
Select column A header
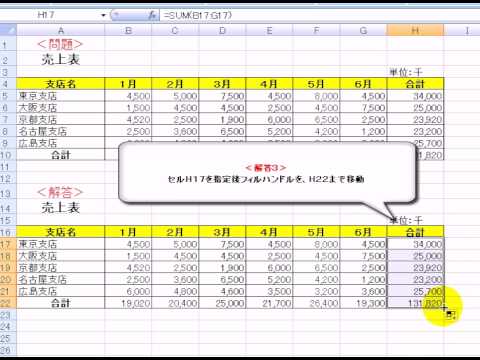click(61, 31)
